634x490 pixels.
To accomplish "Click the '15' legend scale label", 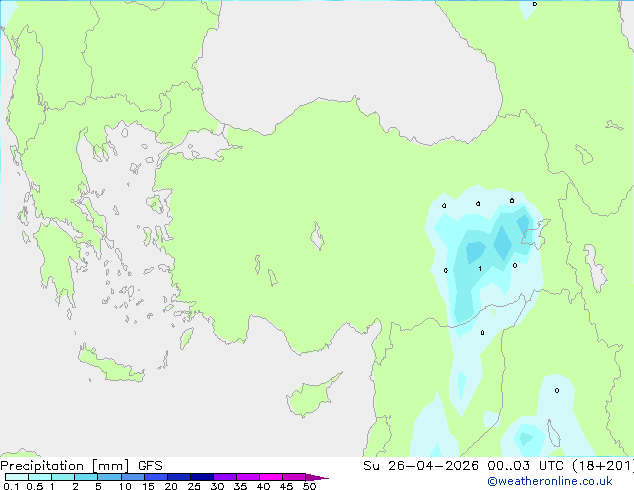I will [x=148, y=486].
